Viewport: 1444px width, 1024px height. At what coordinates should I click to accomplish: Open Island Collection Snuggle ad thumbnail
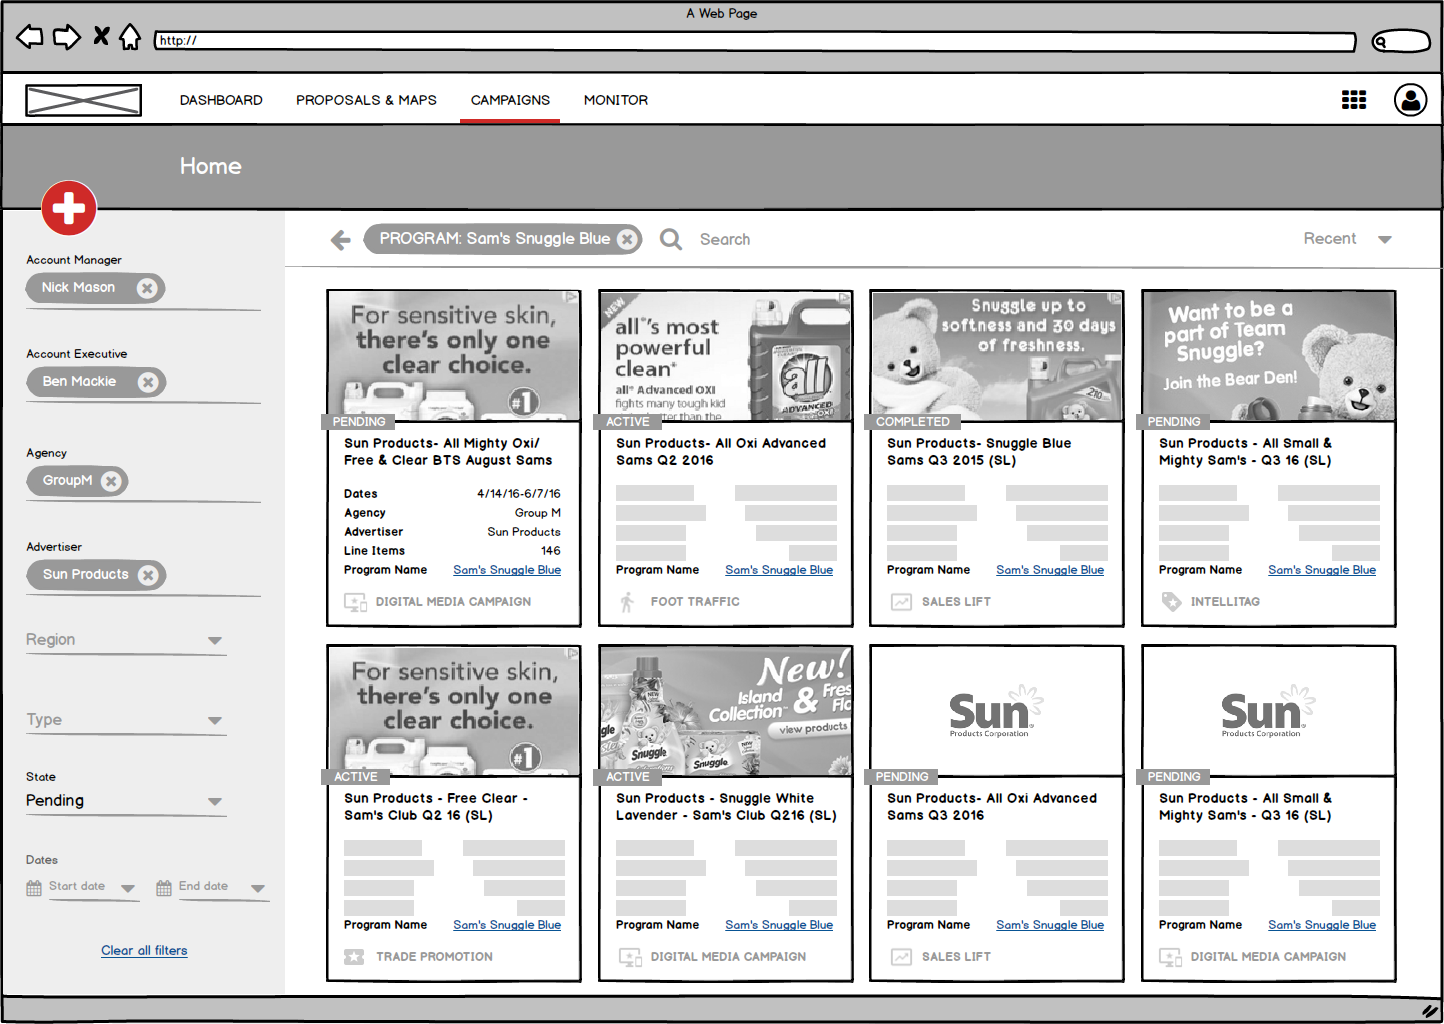click(725, 711)
